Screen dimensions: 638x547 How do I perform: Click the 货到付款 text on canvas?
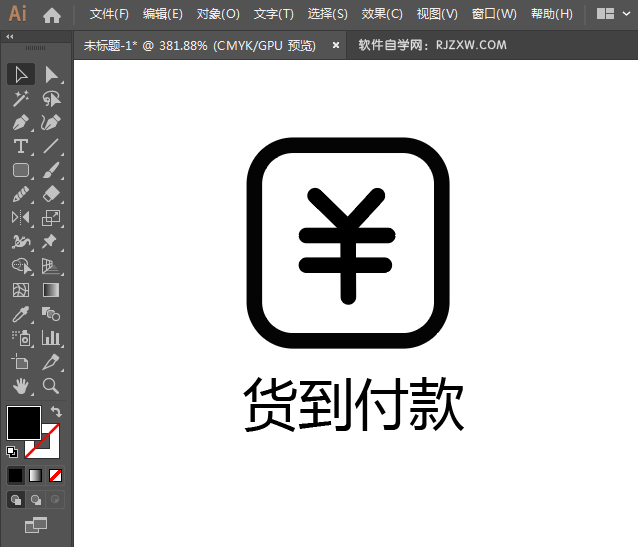pos(353,404)
